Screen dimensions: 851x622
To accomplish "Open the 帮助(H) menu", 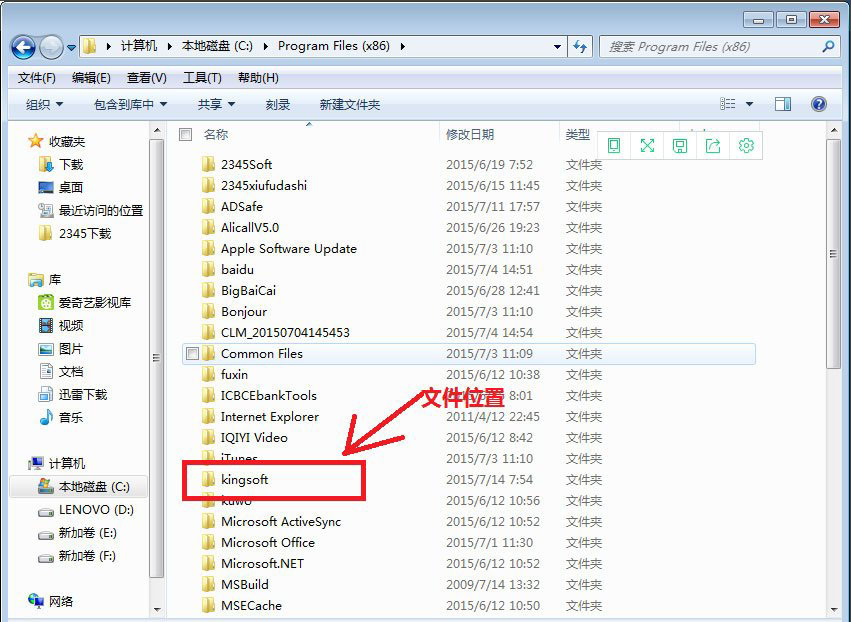I will [x=258, y=78].
